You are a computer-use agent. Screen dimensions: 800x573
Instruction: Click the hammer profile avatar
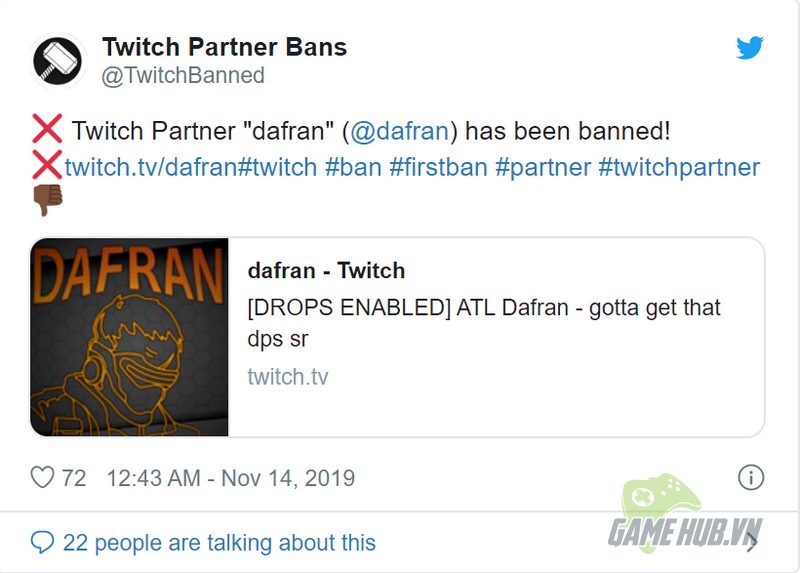click(57, 61)
